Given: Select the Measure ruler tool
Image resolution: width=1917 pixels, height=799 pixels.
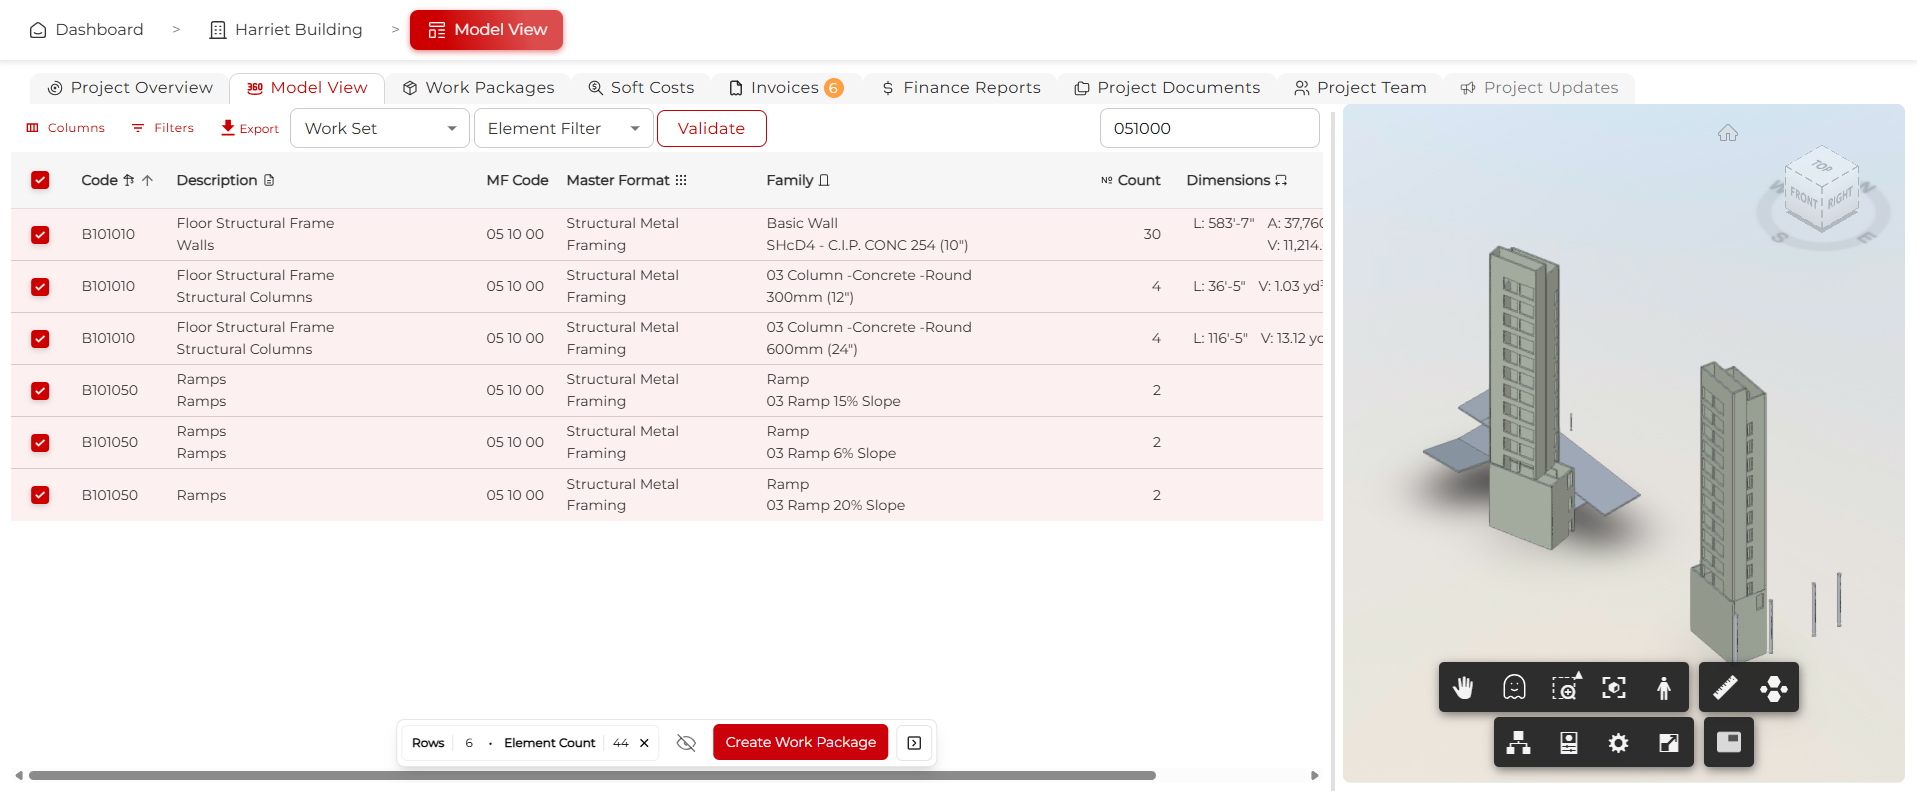Looking at the screenshot, I should point(1725,688).
